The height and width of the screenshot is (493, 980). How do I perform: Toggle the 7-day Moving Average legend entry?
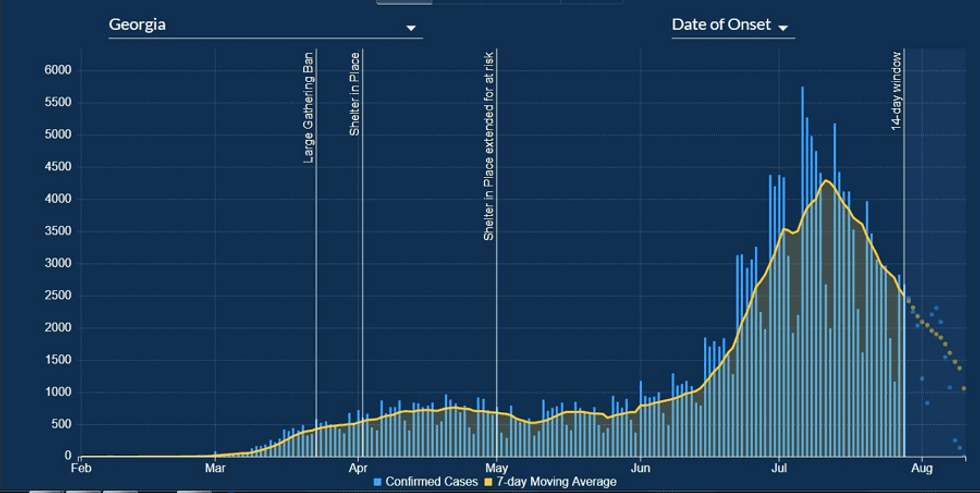coord(556,481)
